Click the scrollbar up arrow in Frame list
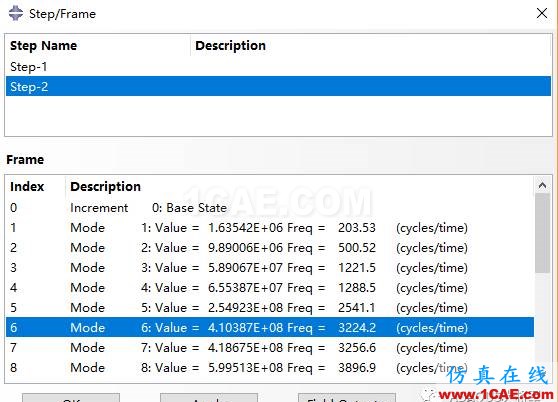558x402 pixels. tap(542, 185)
